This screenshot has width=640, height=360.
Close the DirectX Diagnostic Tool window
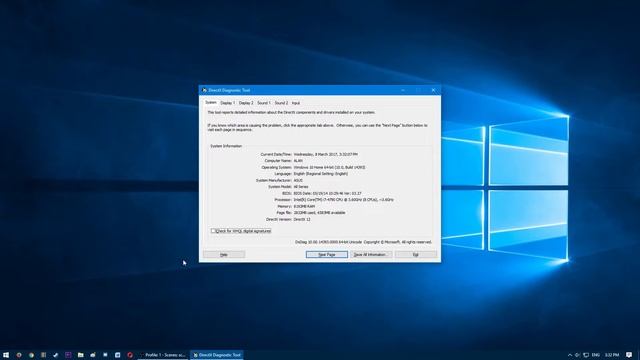click(433, 90)
